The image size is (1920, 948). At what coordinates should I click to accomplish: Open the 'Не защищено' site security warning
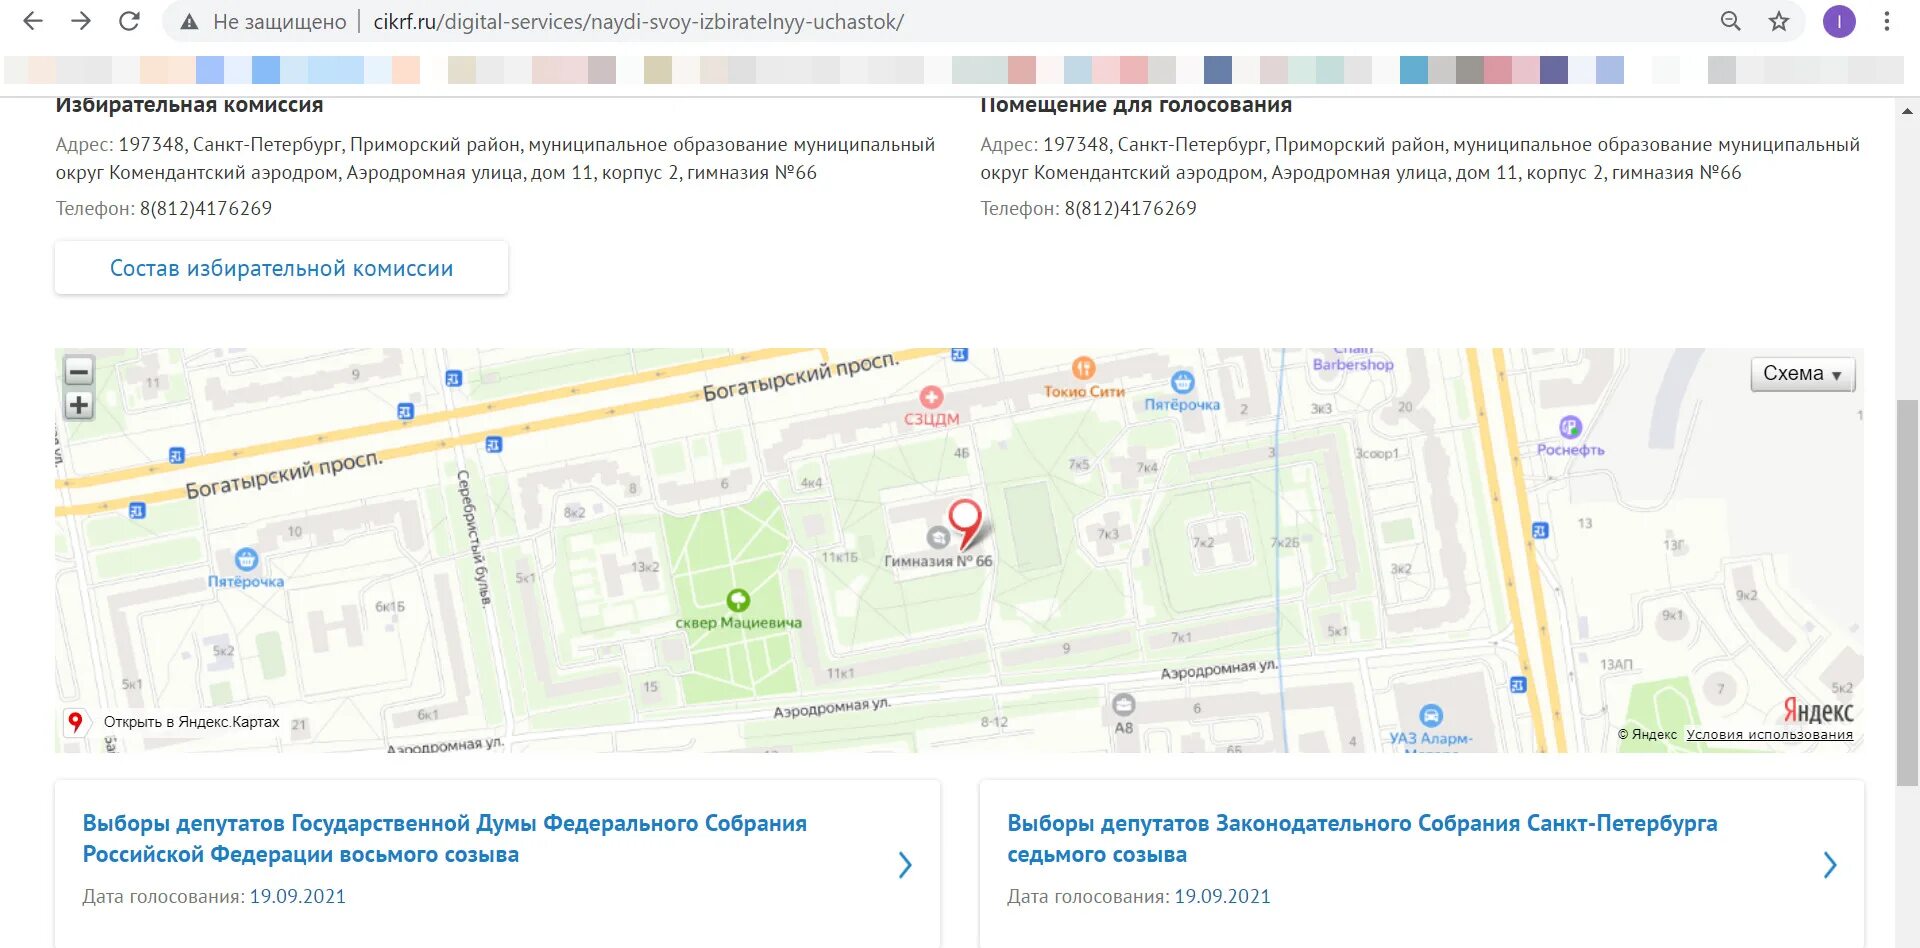(263, 21)
